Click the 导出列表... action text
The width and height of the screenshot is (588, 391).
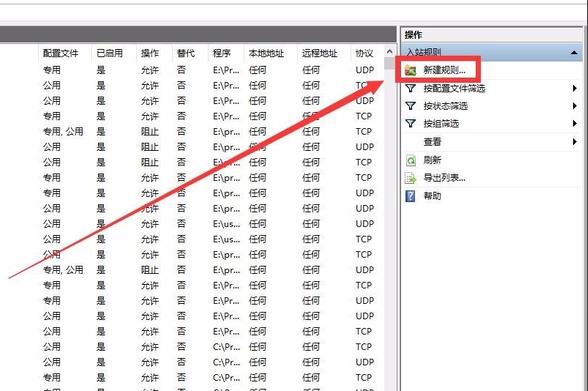[x=444, y=178]
